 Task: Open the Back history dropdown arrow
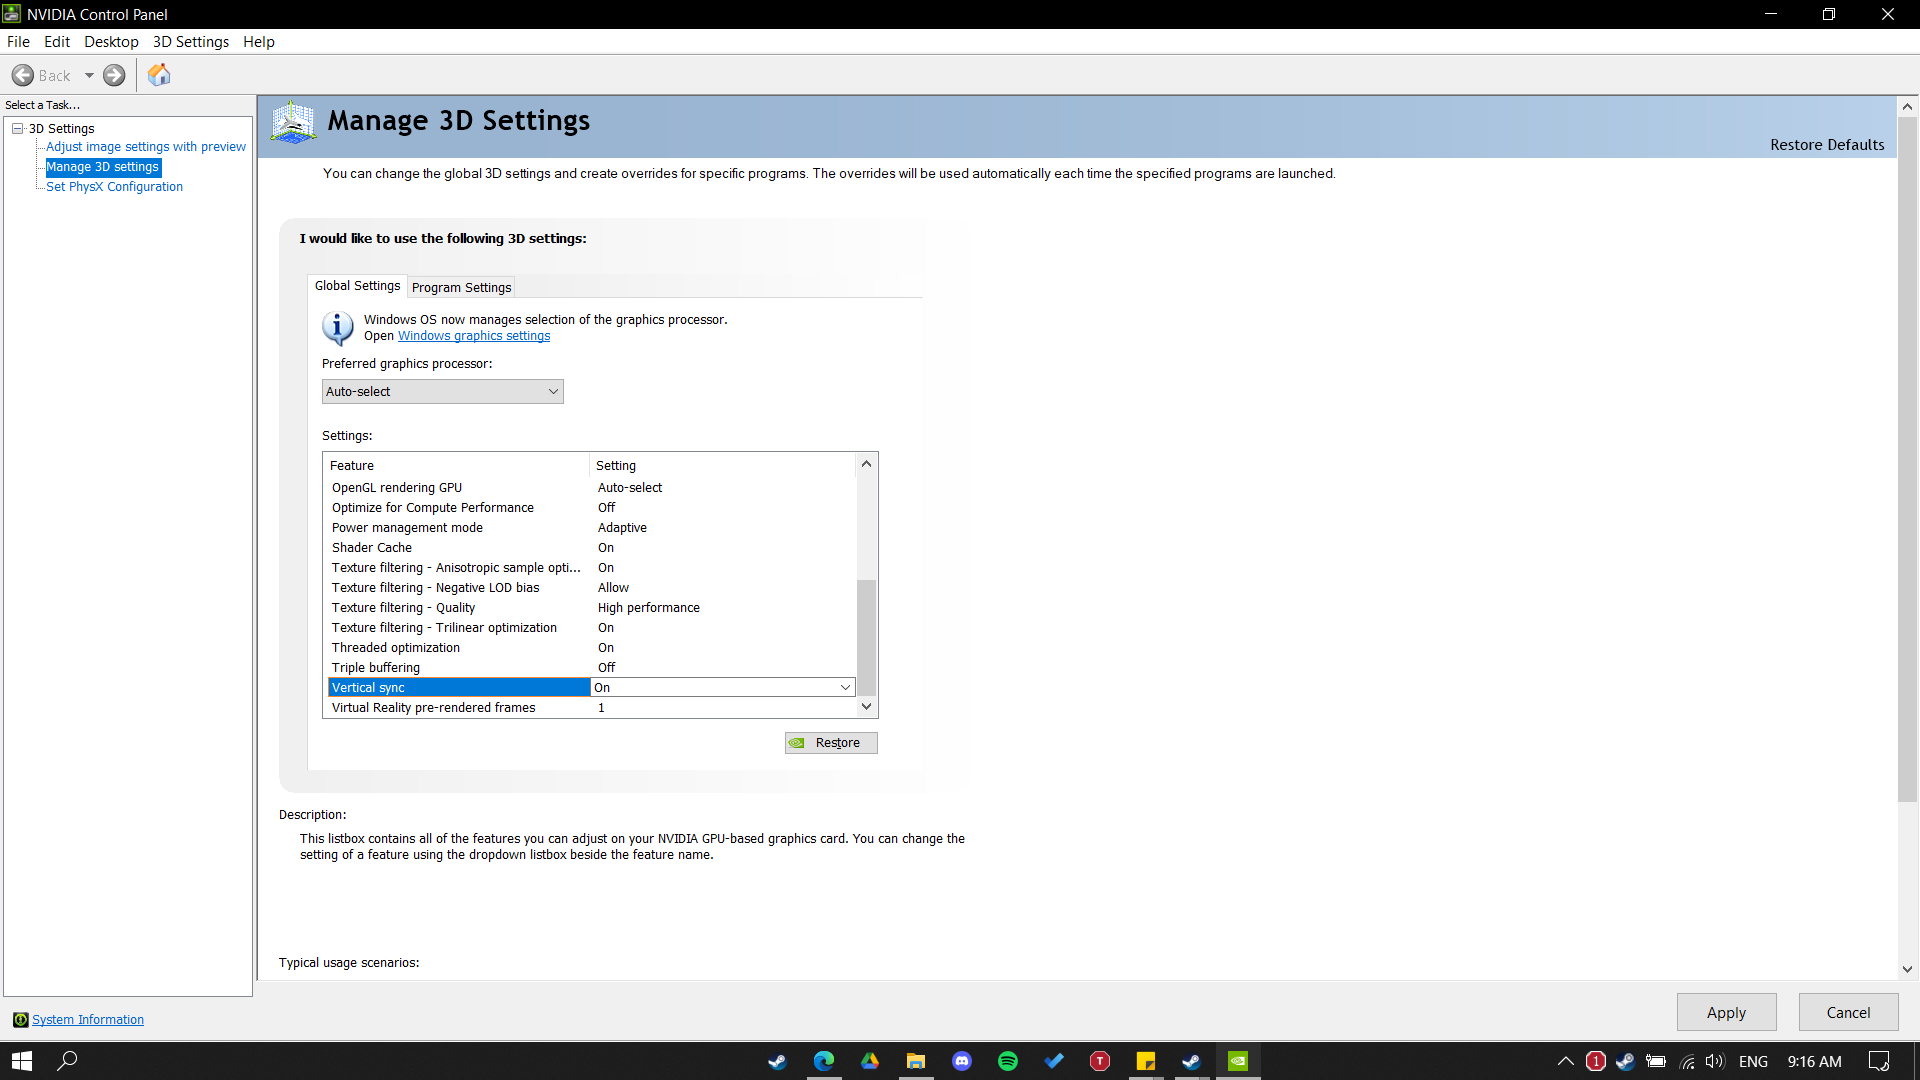[89, 75]
